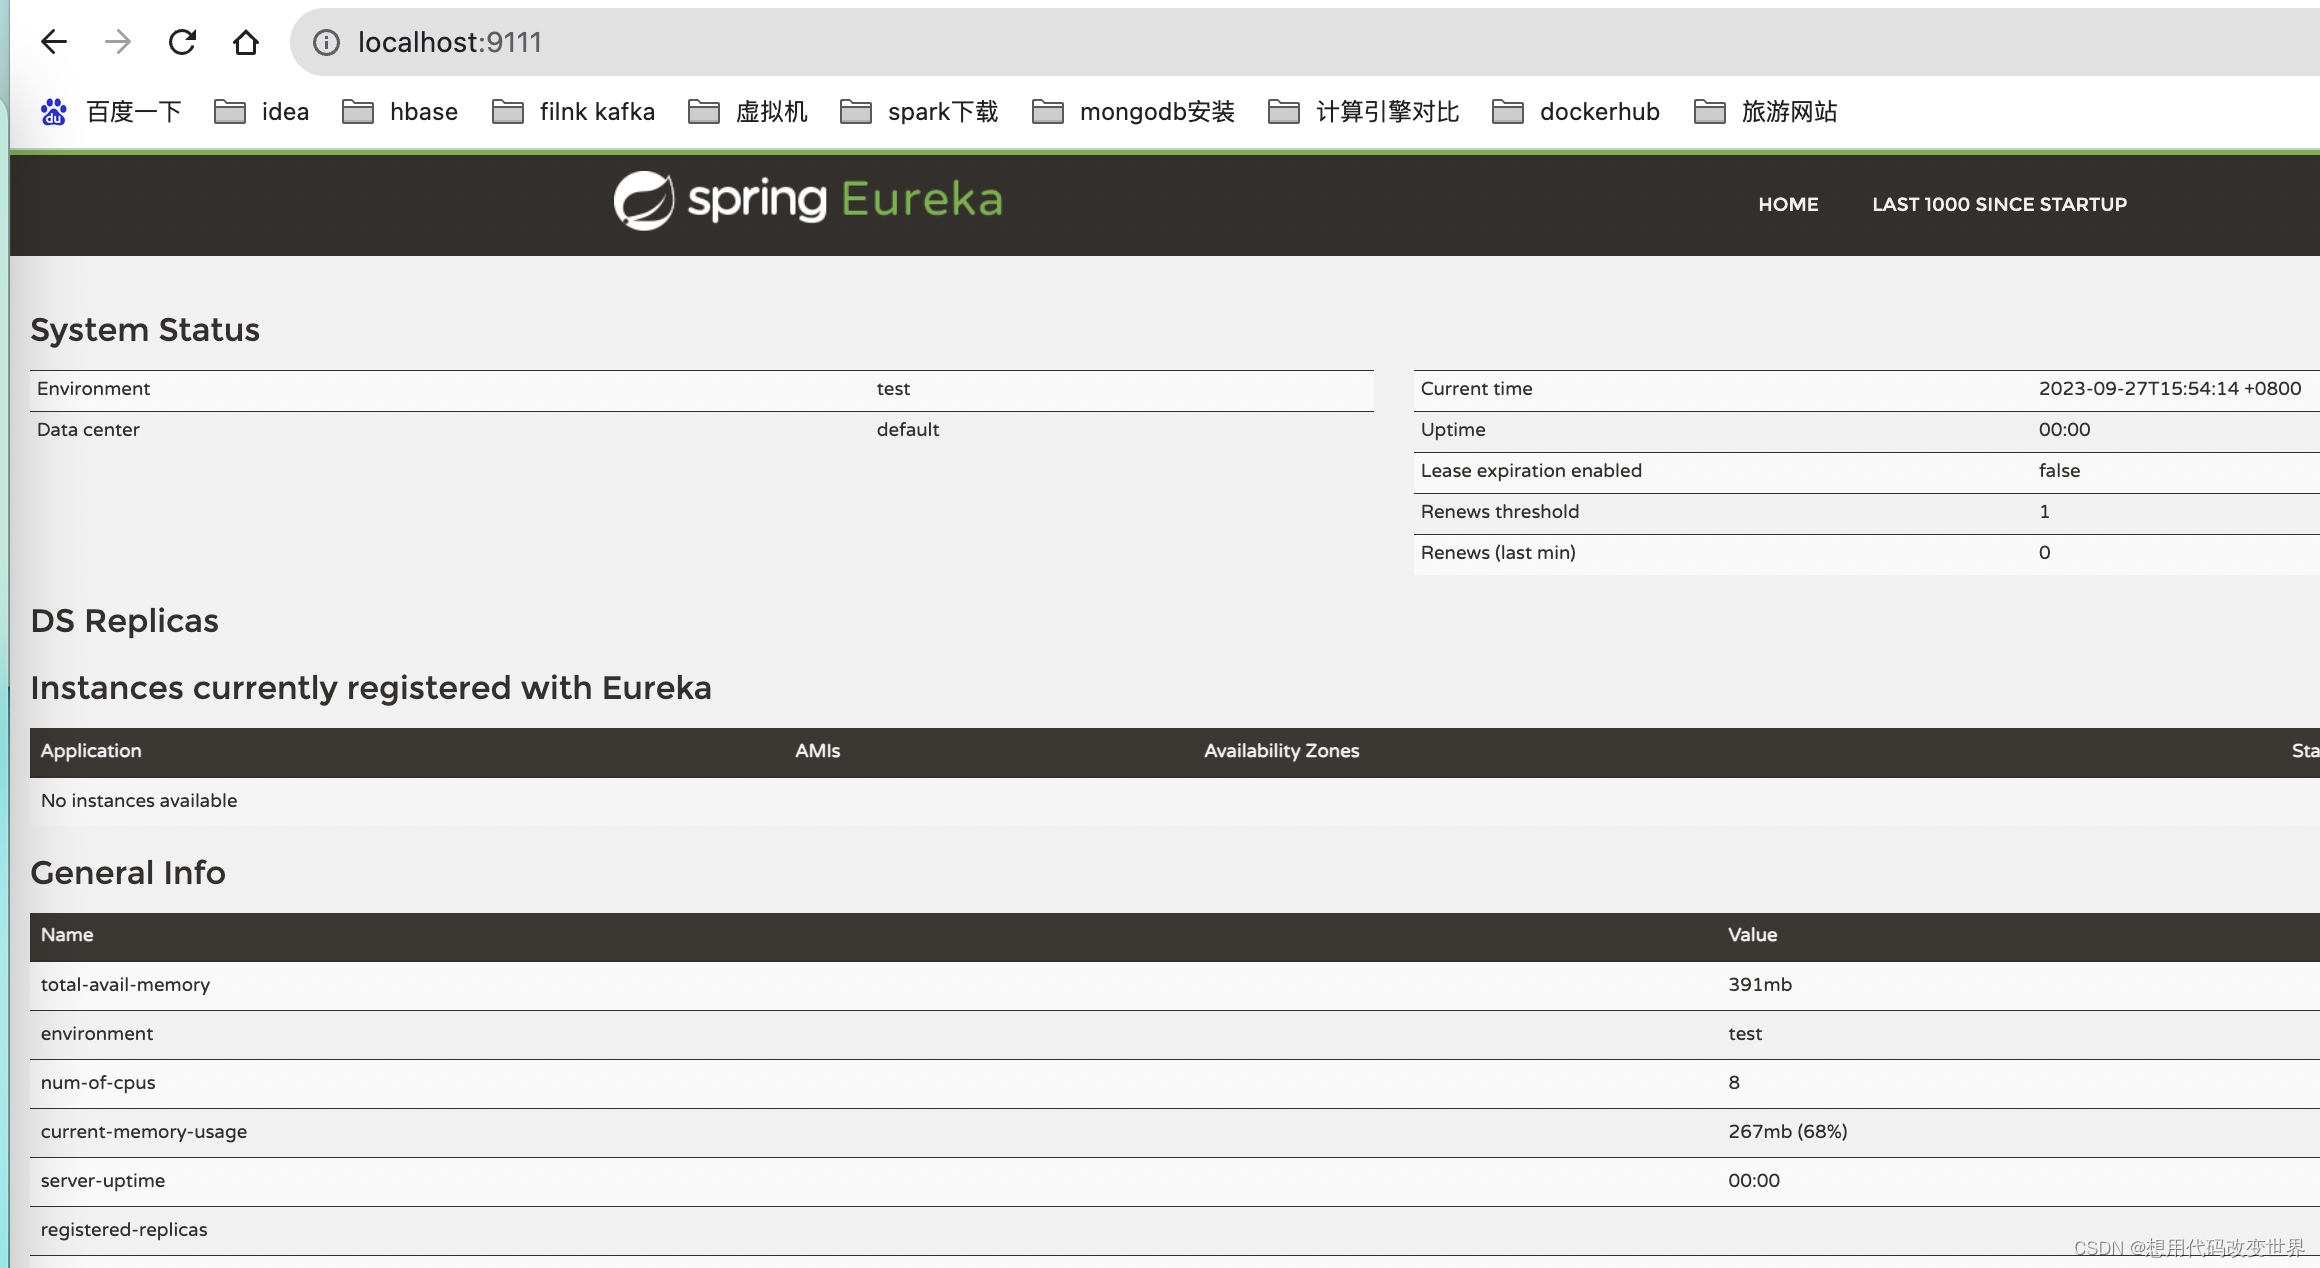The image size is (2320, 1268).
Task: Select the Uptime row label
Action: [1453, 429]
